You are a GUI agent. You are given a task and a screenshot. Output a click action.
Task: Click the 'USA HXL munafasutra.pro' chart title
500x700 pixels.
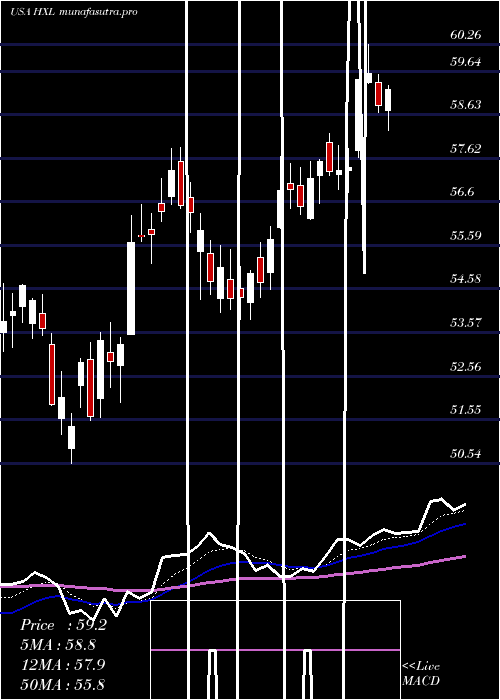[74, 12]
